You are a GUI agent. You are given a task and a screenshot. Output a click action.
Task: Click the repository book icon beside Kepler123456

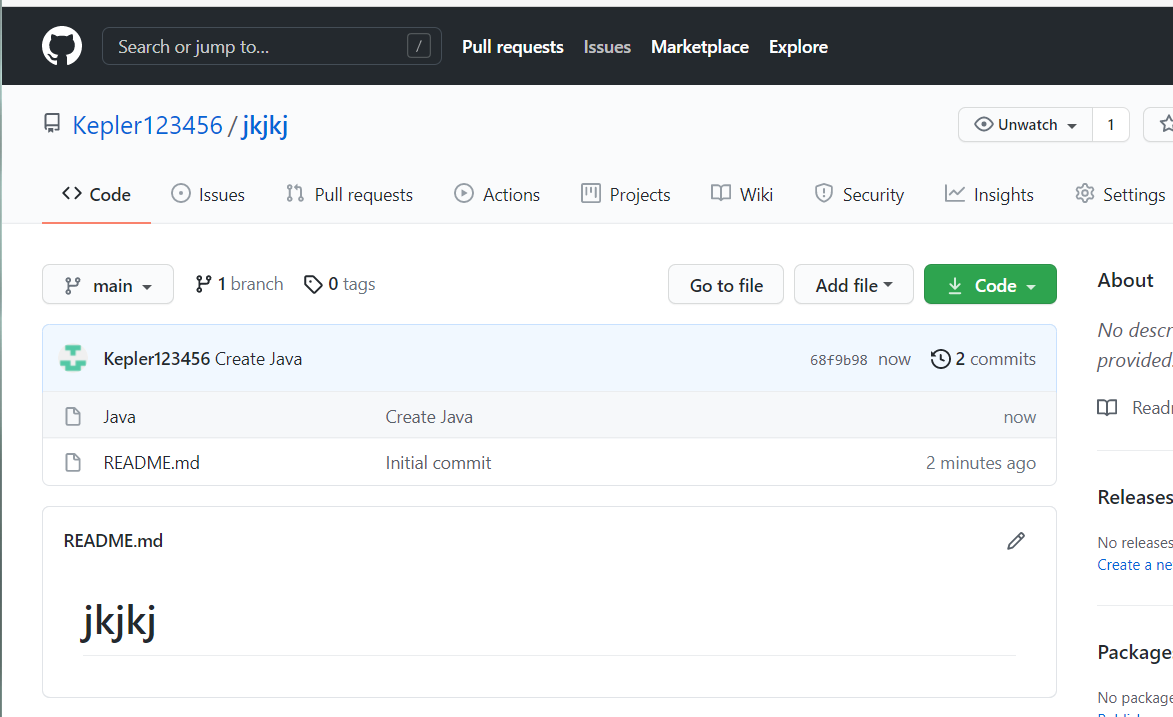tap(52, 123)
